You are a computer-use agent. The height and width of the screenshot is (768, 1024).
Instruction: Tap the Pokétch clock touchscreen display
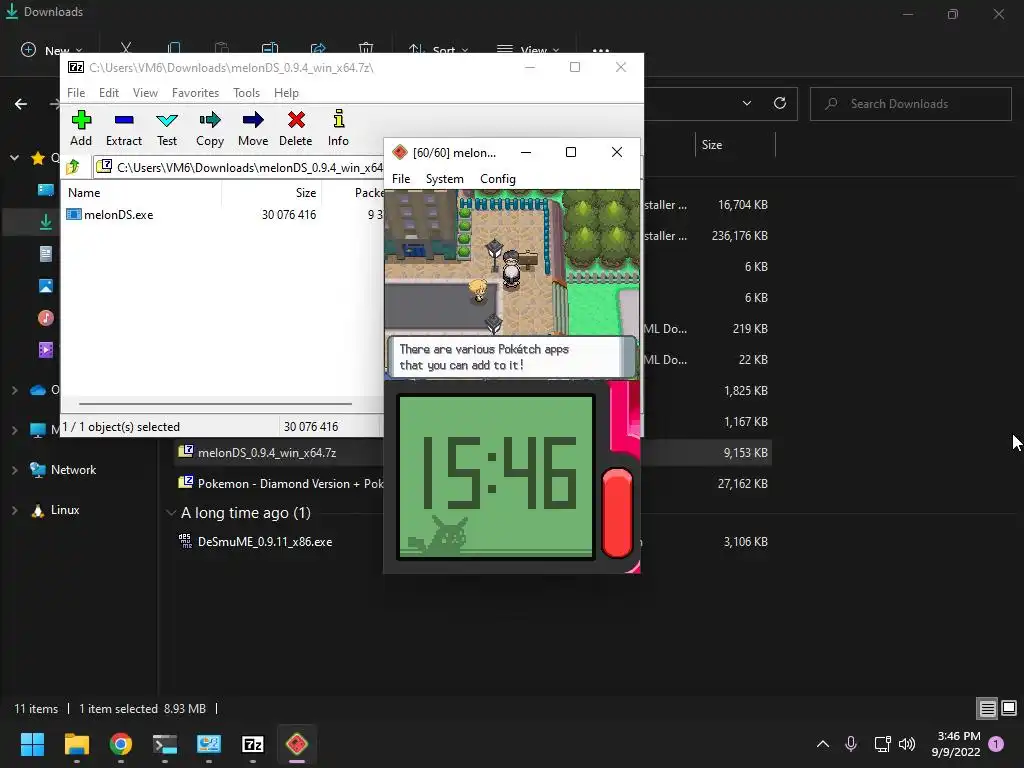pyautogui.click(x=496, y=477)
